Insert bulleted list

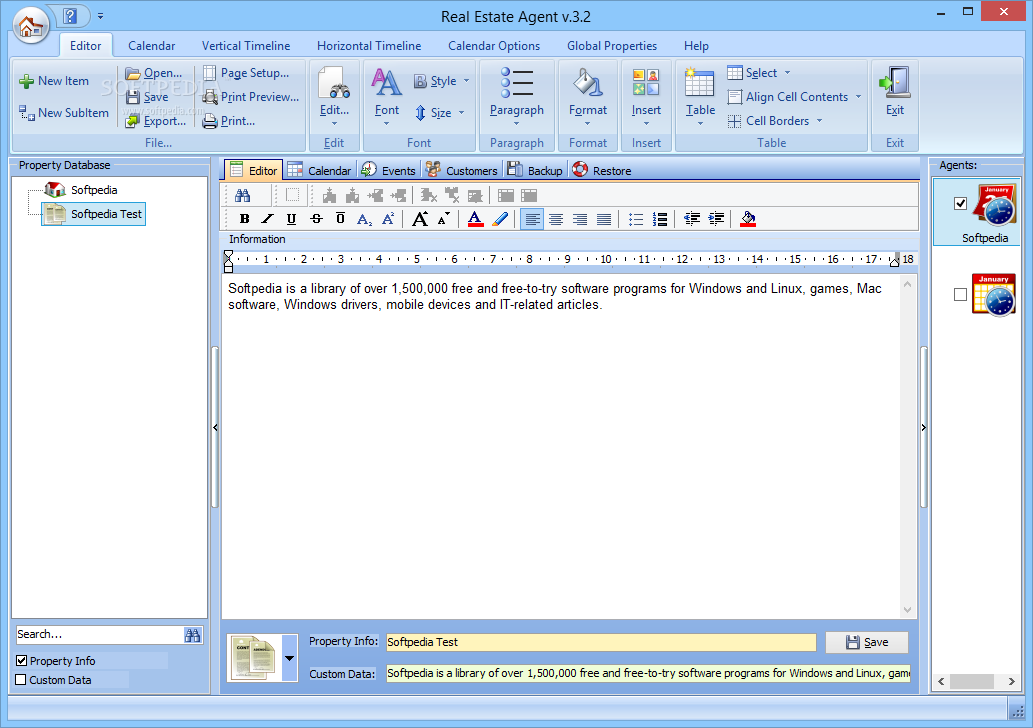(x=636, y=219)
